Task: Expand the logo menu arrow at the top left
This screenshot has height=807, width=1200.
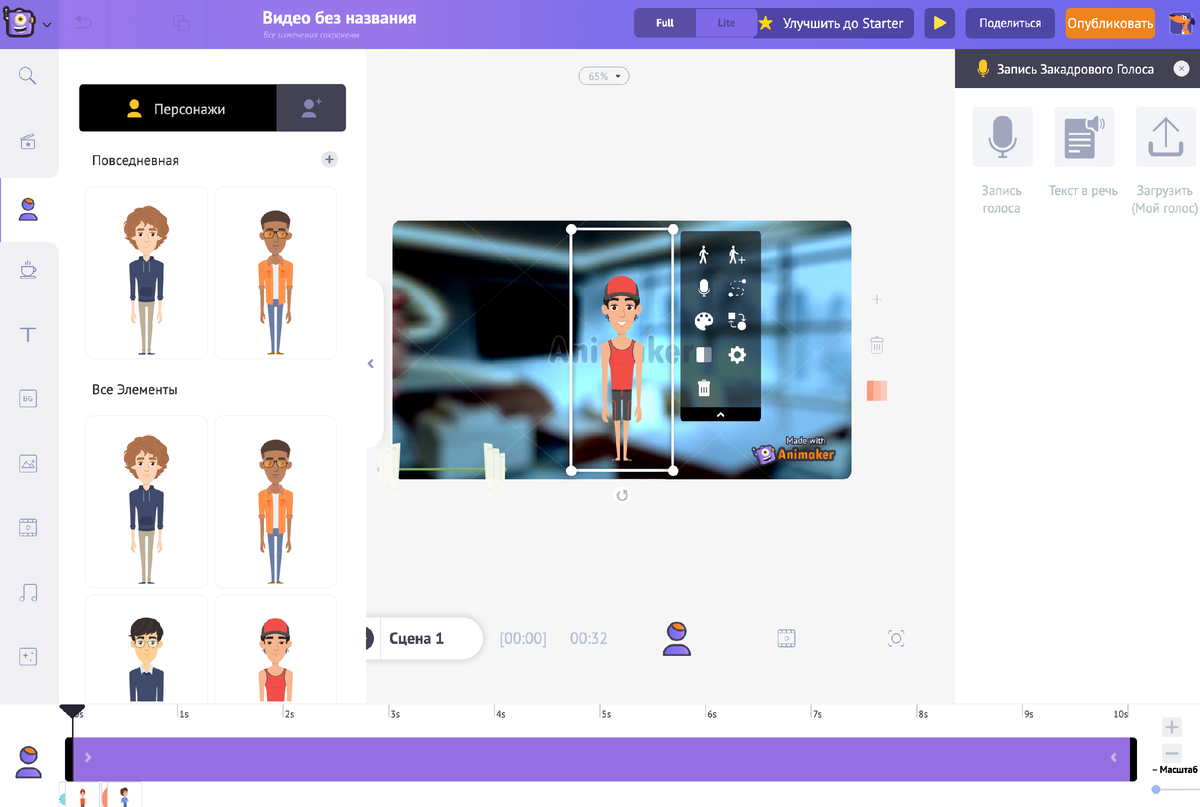Action: coord(48,25)
